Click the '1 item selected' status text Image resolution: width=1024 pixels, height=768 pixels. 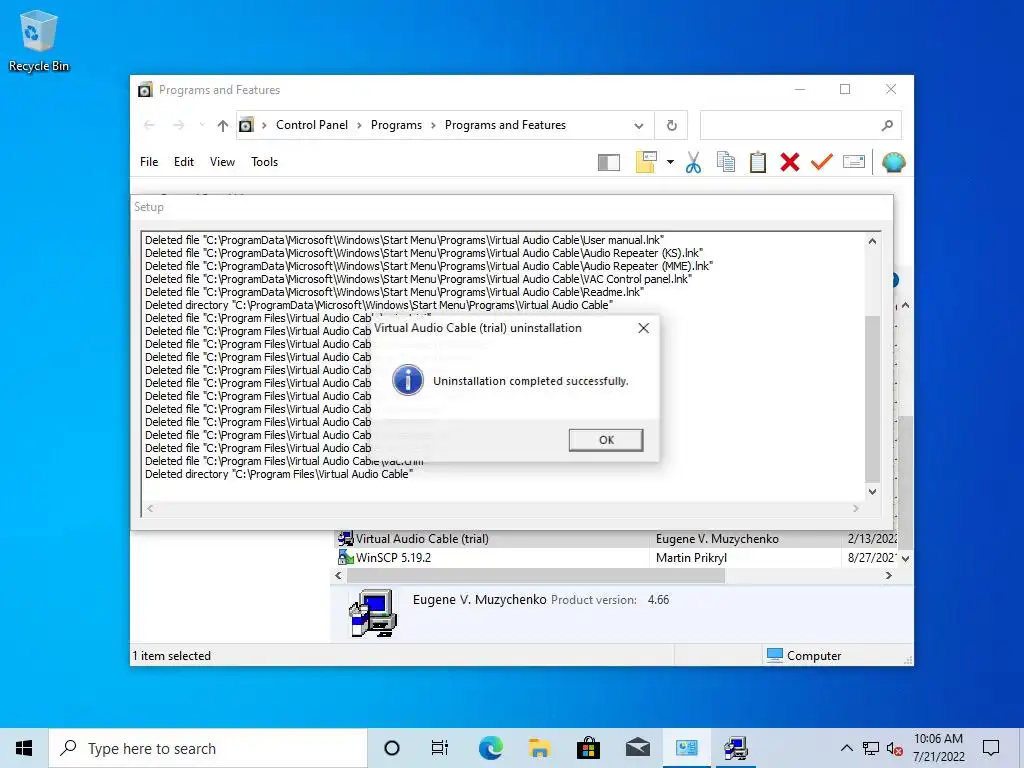pyautogui.click(x=172, y=656)
